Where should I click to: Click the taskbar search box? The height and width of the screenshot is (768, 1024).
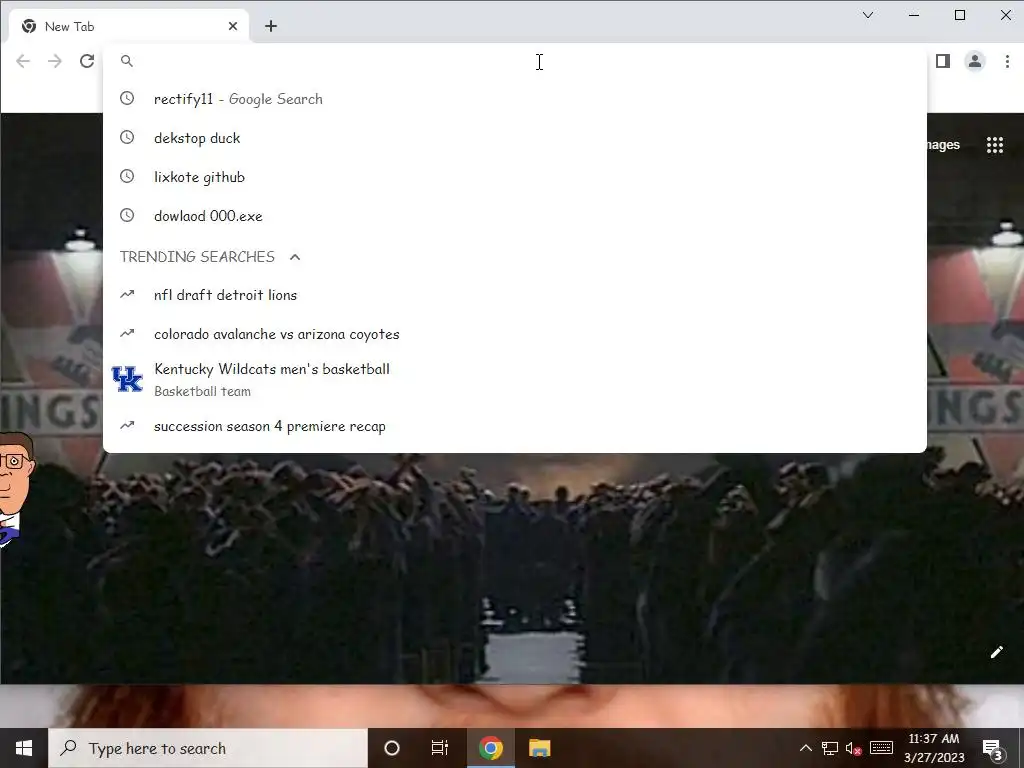[208, 748]
